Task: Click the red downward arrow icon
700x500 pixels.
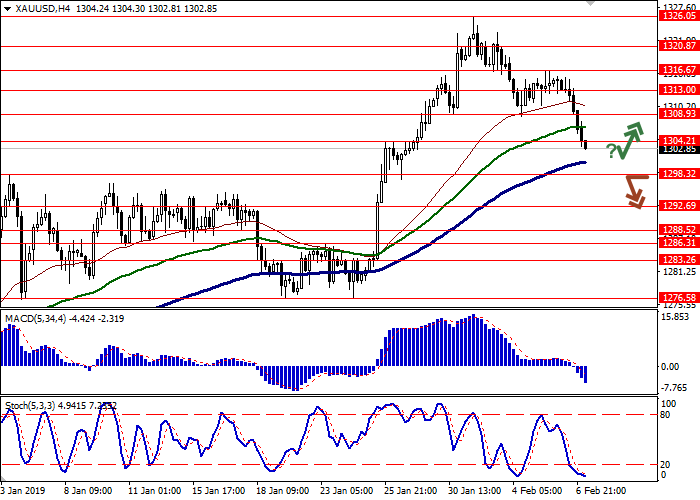Action: (634, 190)
